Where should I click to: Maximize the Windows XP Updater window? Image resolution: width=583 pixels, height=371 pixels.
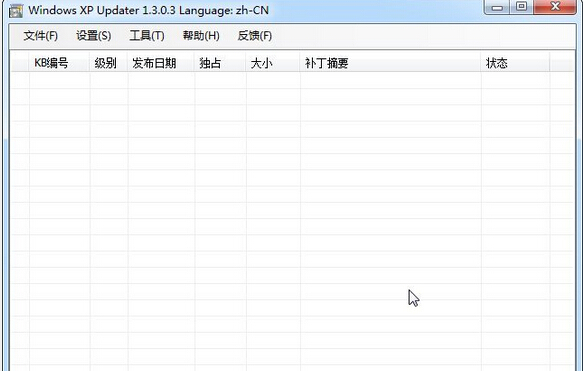pos(522,7)
